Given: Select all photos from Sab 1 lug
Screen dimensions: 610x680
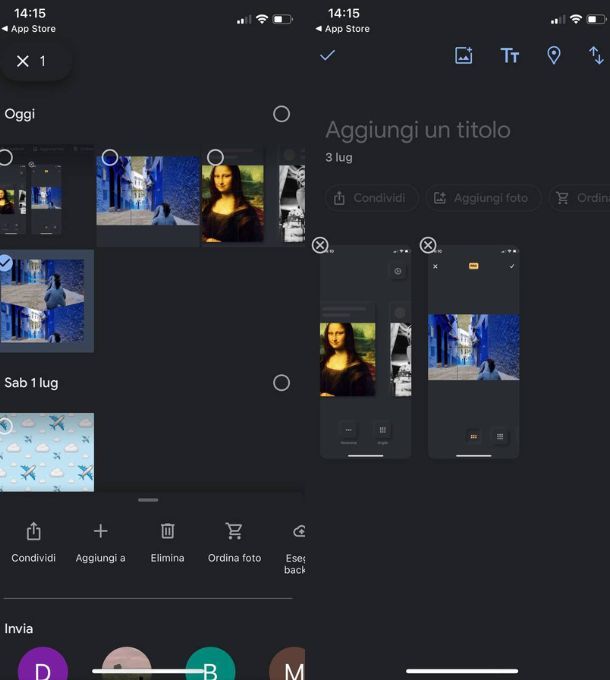Looking at the screenshot, I should [281, 383].
